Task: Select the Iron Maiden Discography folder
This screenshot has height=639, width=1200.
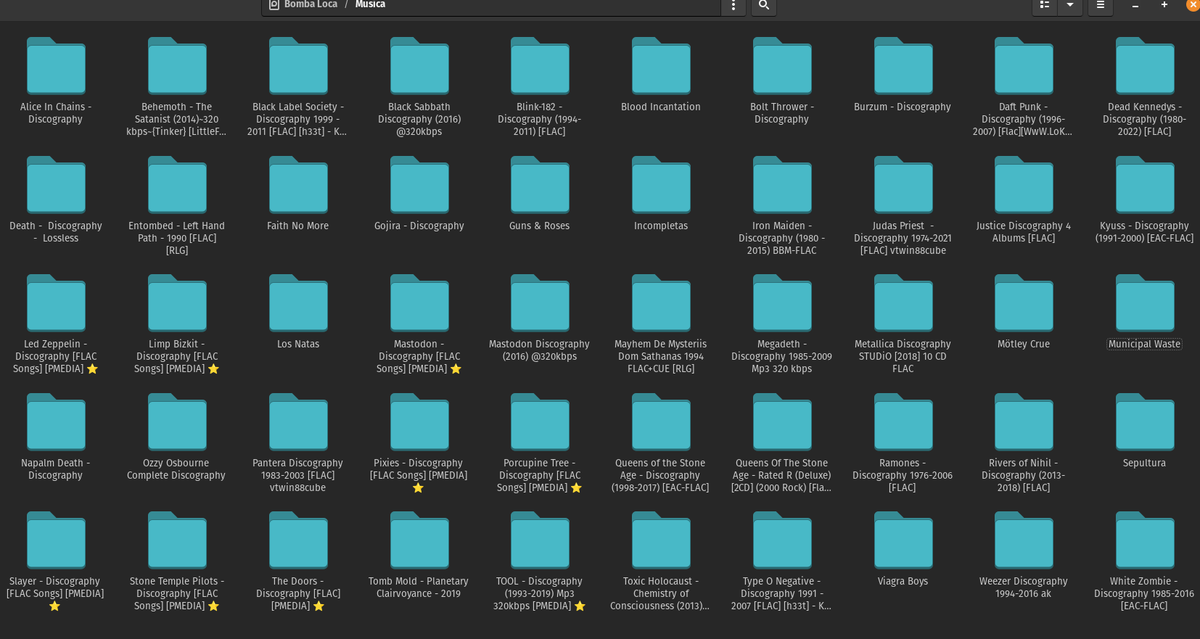Action: pos(782,184)
